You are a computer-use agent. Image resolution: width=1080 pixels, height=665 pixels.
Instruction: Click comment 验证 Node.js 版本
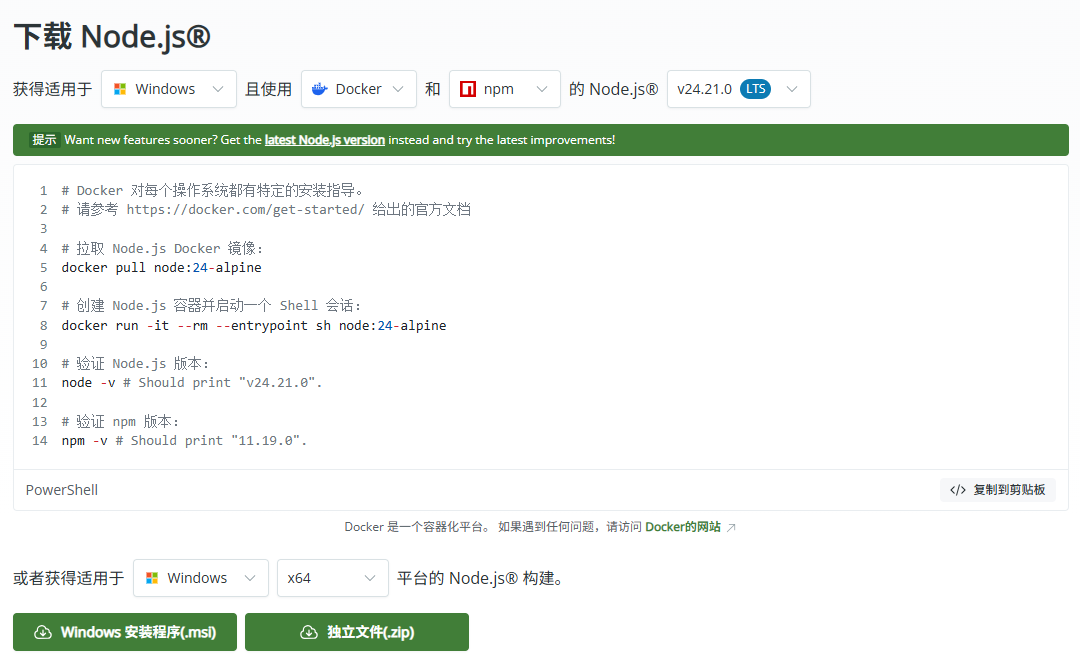click(135, 363)
